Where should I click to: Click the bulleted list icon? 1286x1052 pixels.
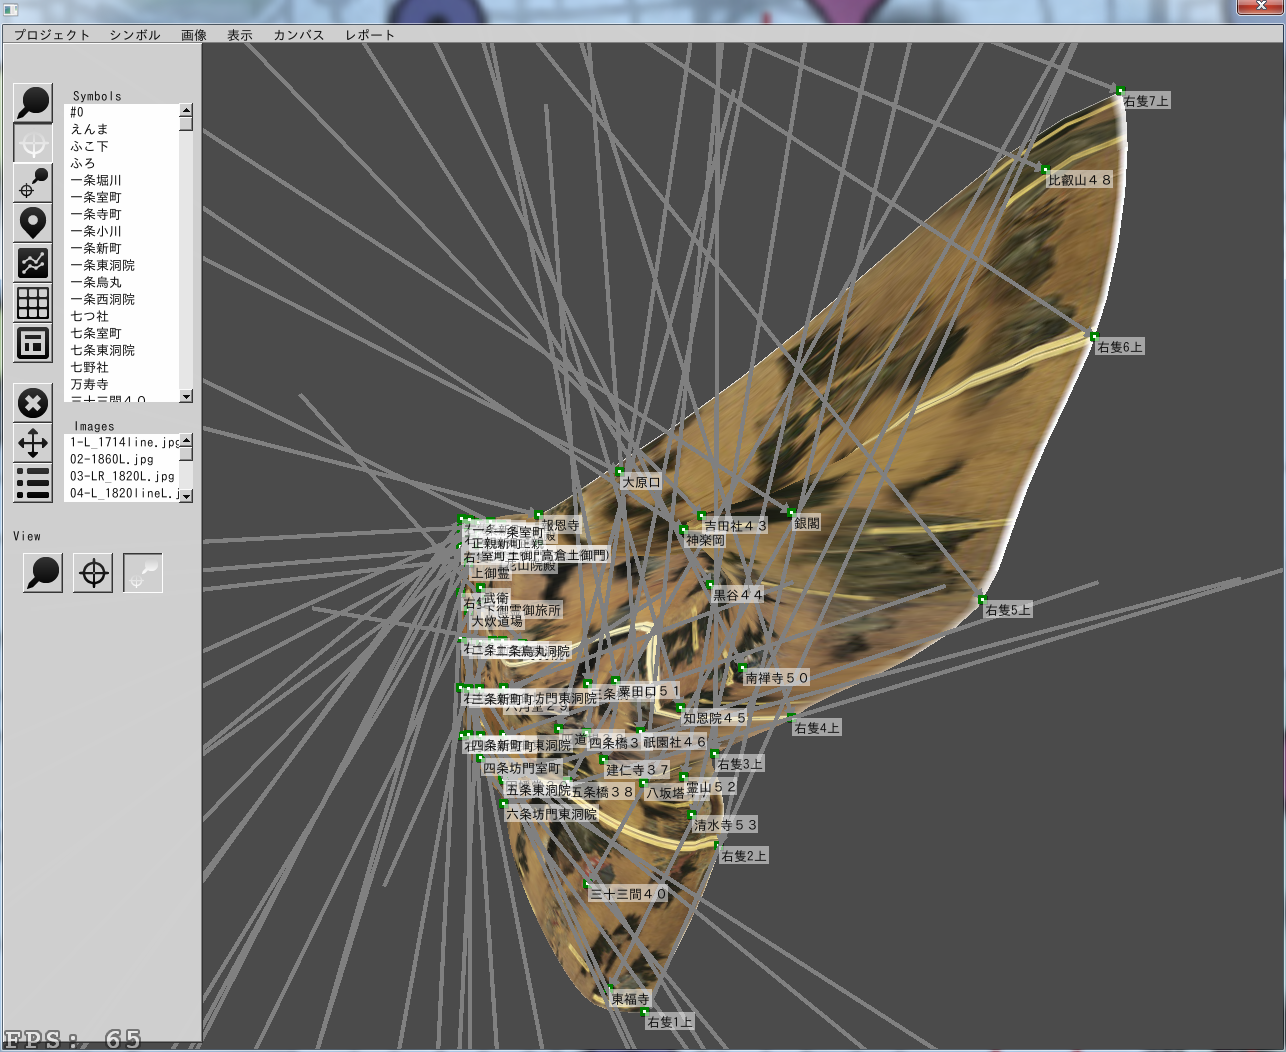pyautogui.click(x=33, y=483)
